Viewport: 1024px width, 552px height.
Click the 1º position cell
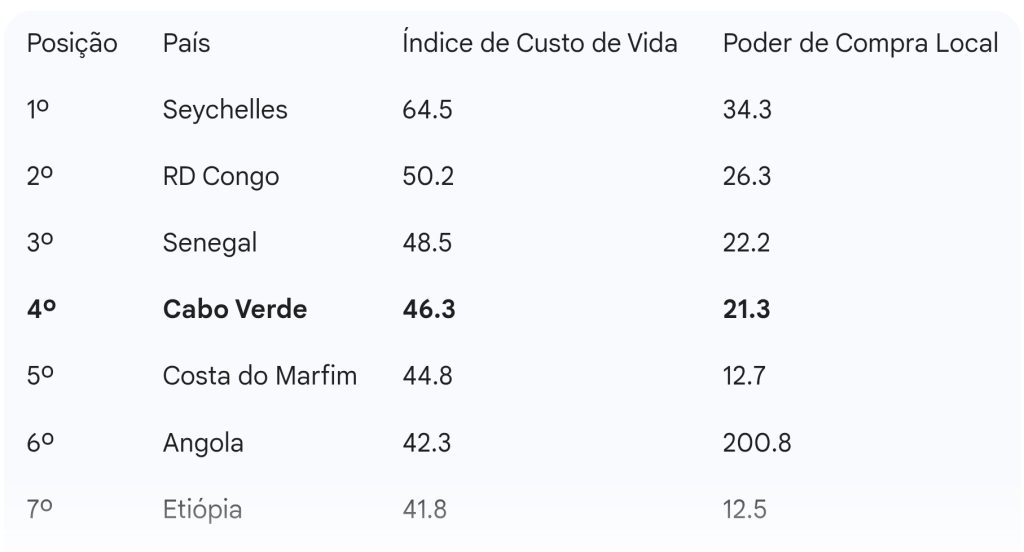tap(38, 110)
